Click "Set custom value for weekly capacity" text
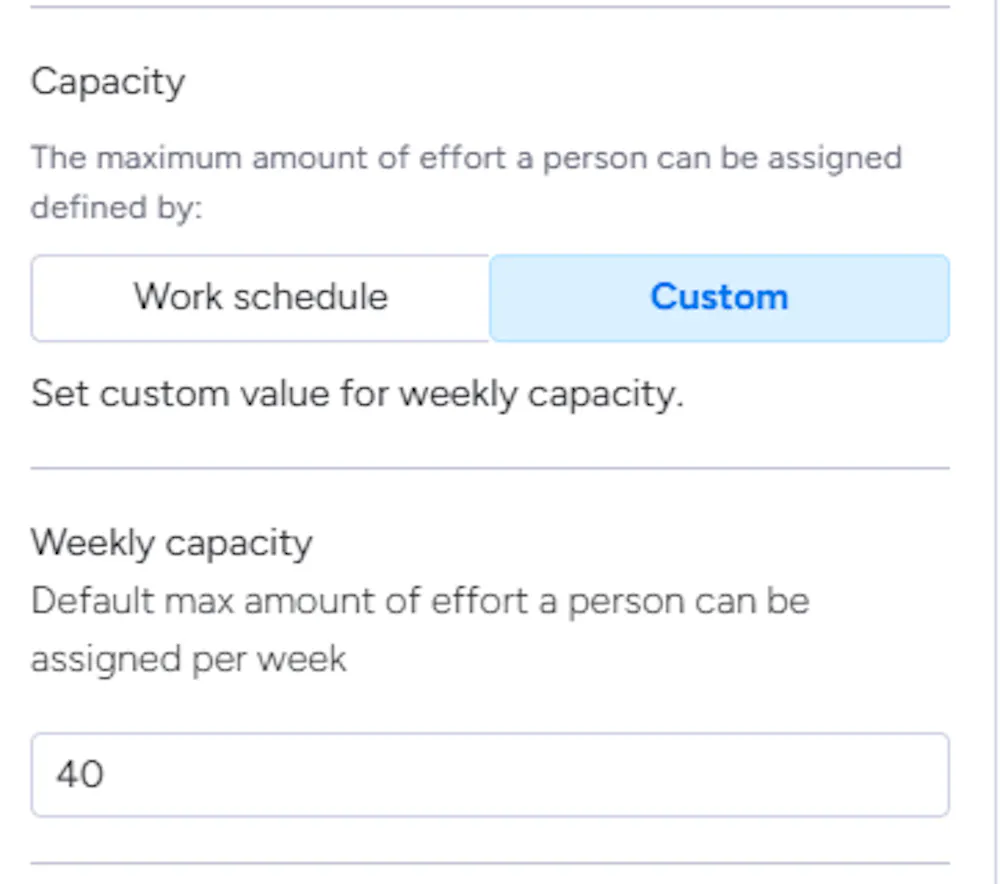Image resolution: width=1000 pixels, height=884 pixels. [357, 394]
